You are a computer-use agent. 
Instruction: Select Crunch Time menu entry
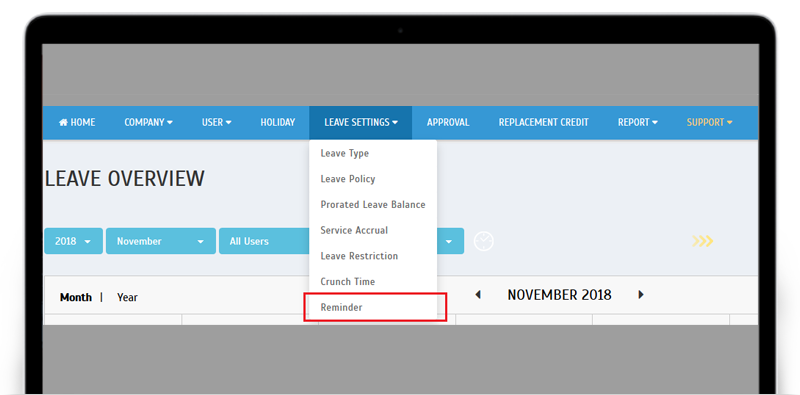373,281
